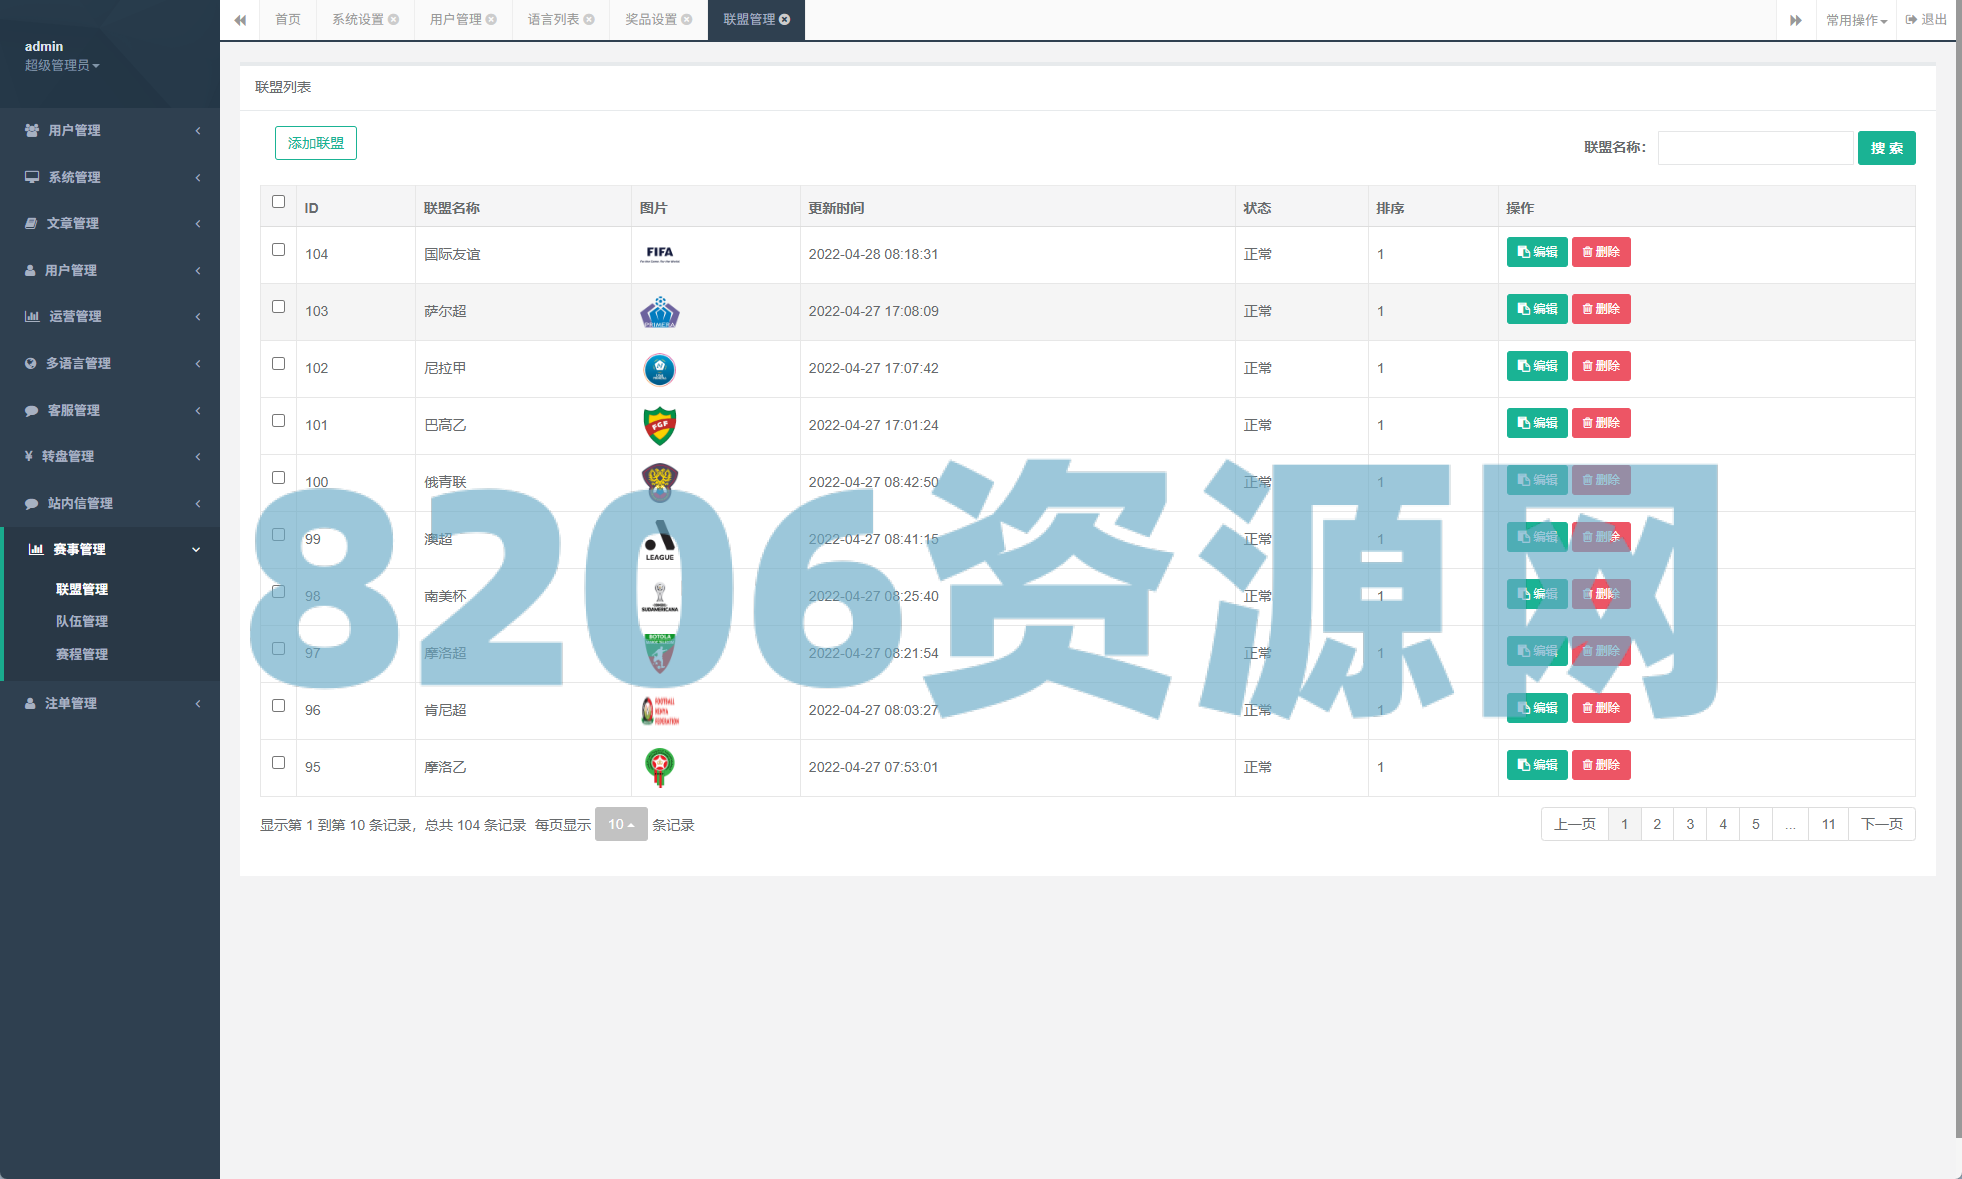Screen dimensions: 1962x1179
Task: Click the 联盟管理 sidebar submenu item
Action: 82,589
